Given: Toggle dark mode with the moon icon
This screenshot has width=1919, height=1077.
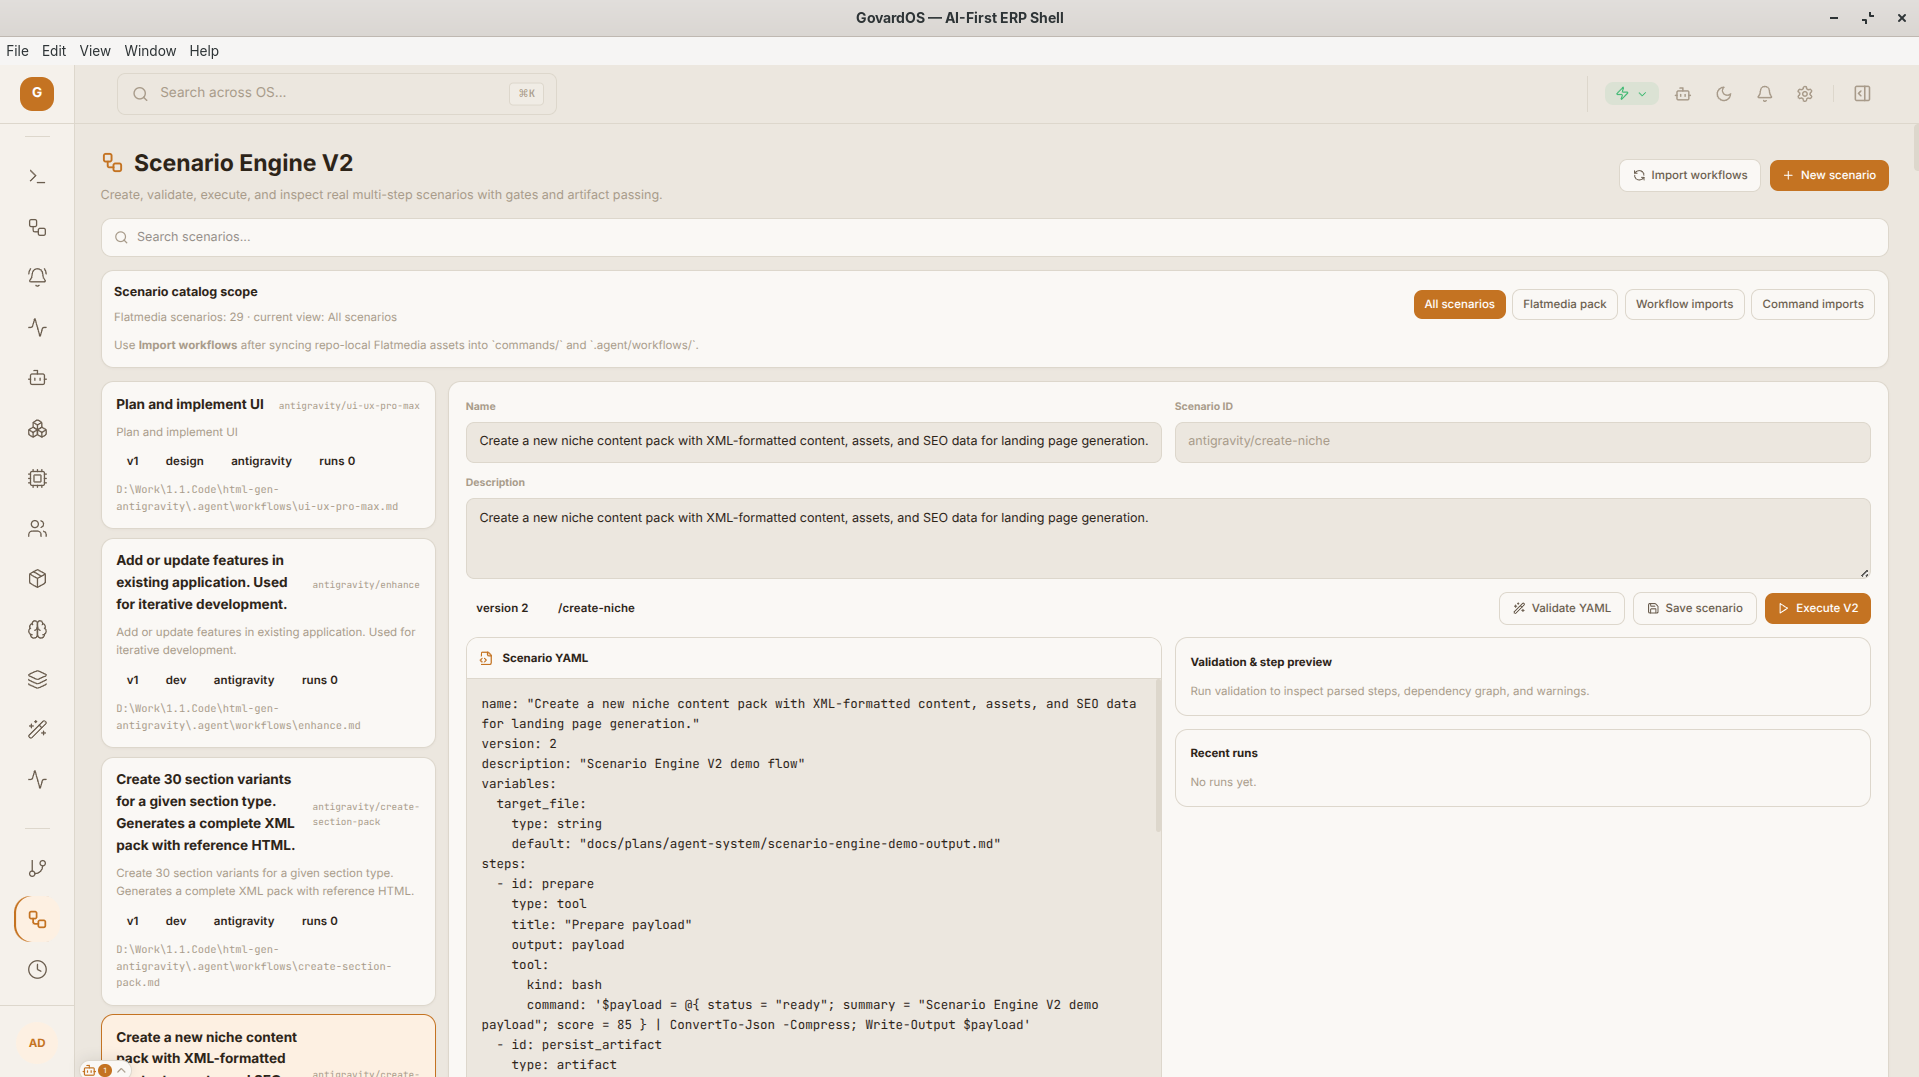Looking at the screenshot, I should tap(1724, 94).
